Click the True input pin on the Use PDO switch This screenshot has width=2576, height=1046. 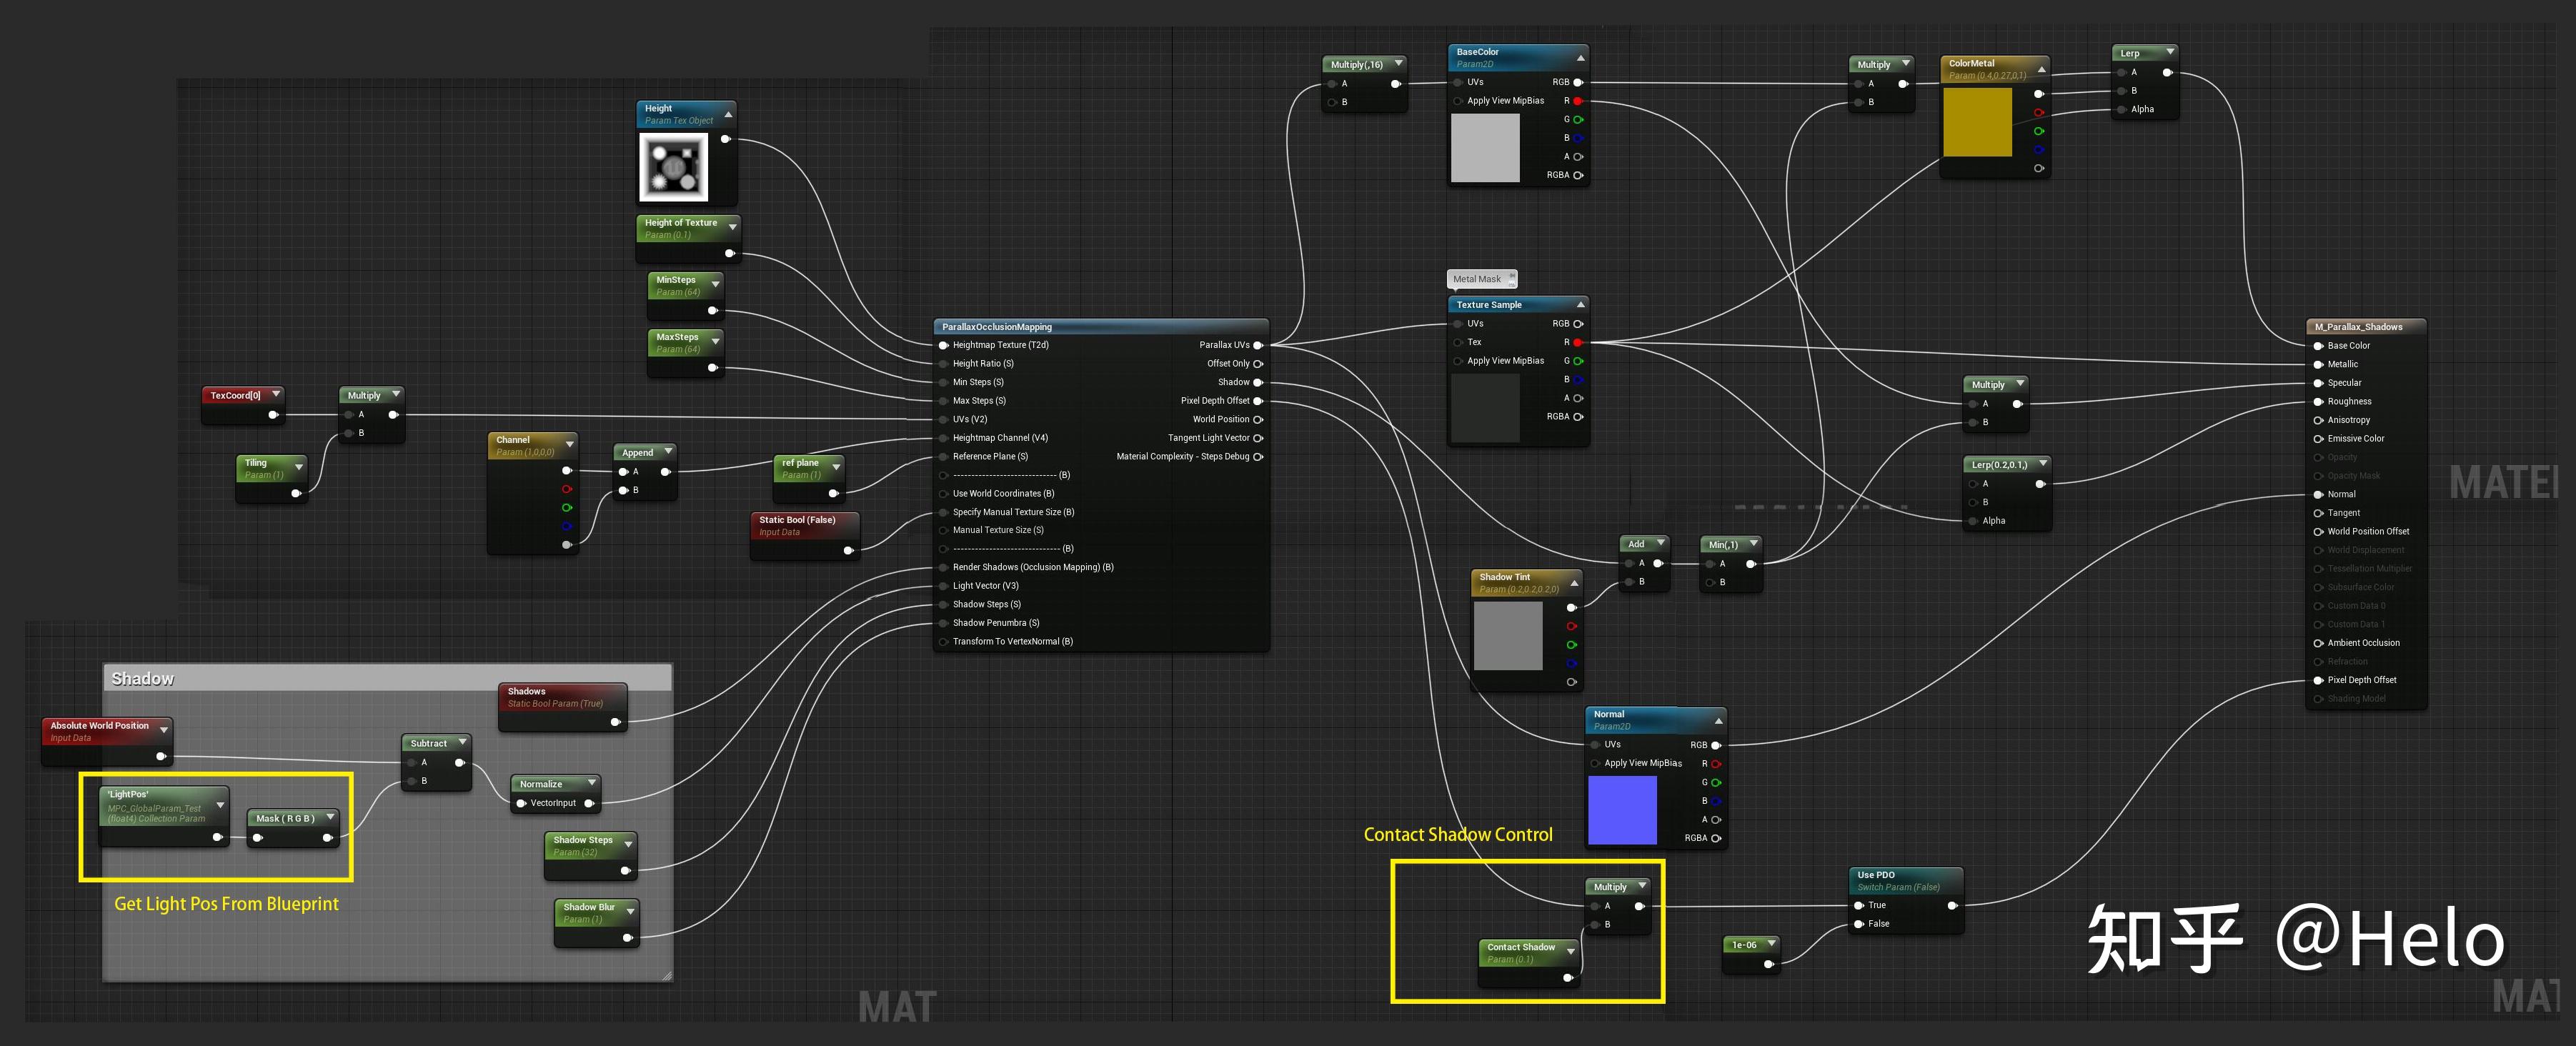point(1861,905)
